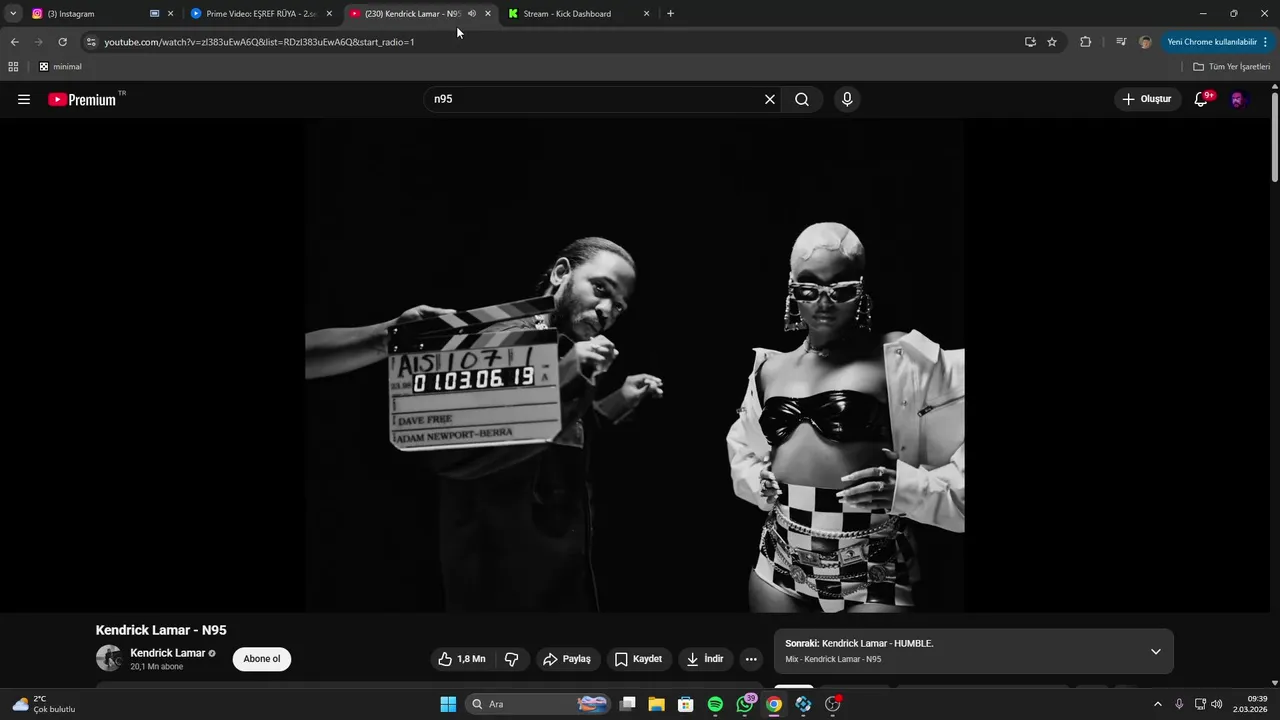Install the app from the address bar icon
1280x720 pixels.
click(1030, 42)
